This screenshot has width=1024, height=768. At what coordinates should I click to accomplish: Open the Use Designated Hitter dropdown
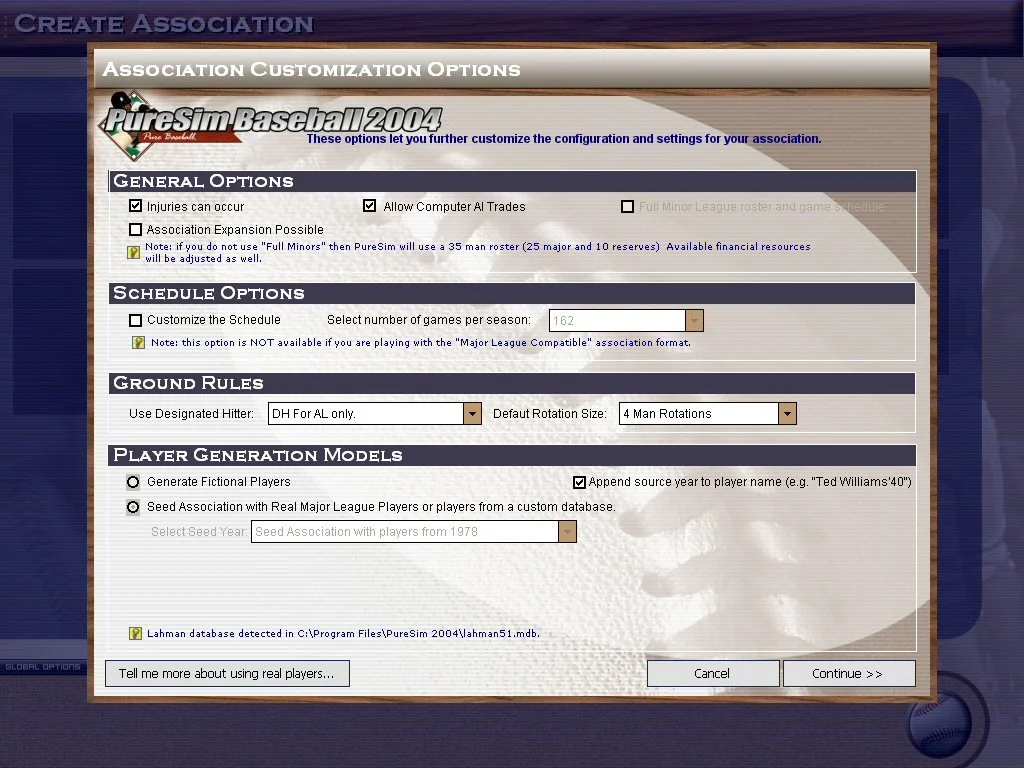tap(472, 414)
